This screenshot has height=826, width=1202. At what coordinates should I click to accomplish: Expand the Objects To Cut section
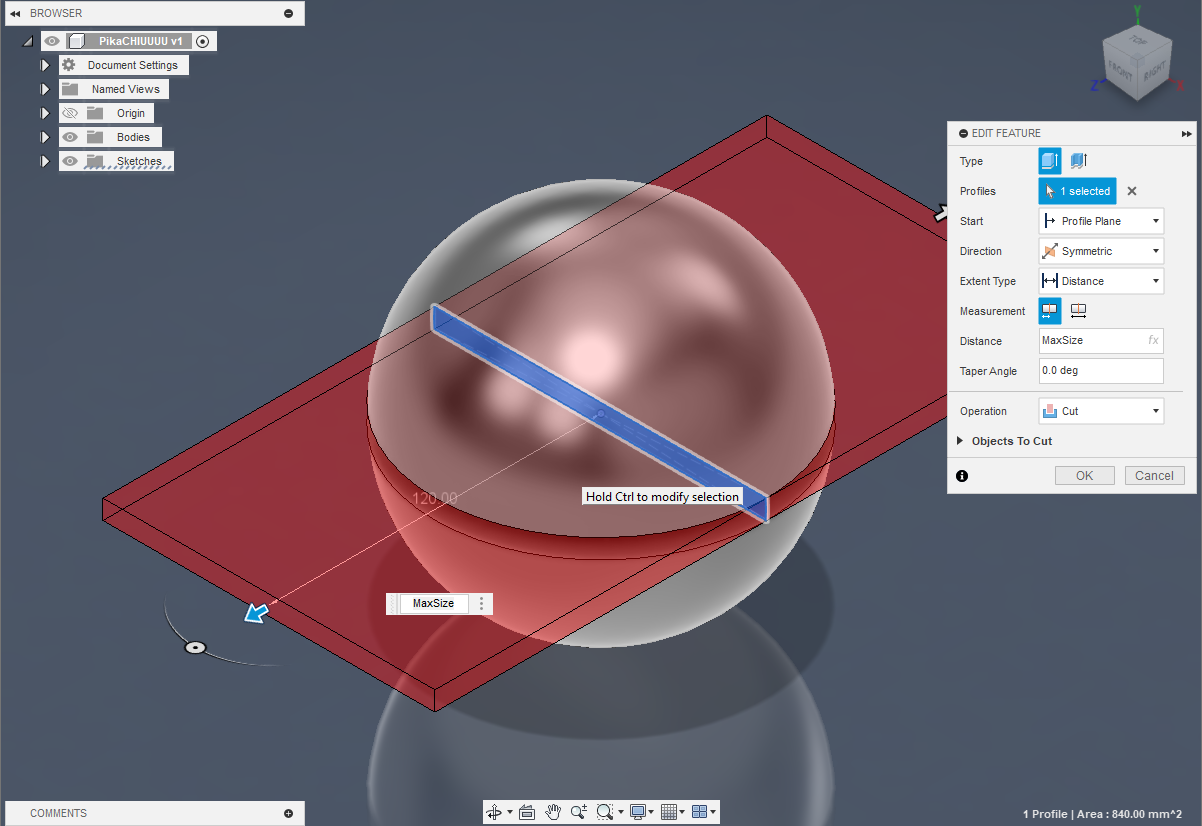pyautogui.click(x=961, y=441)
